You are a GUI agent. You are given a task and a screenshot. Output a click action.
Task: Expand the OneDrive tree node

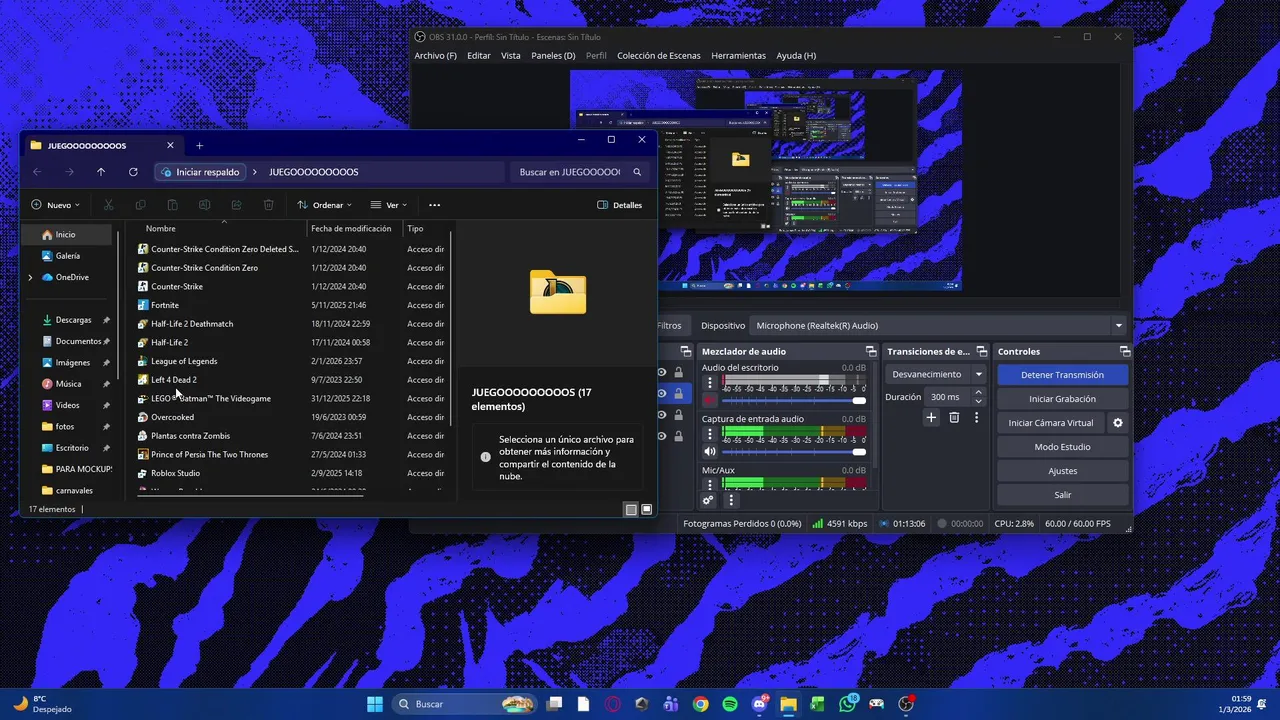click(30, 277)
